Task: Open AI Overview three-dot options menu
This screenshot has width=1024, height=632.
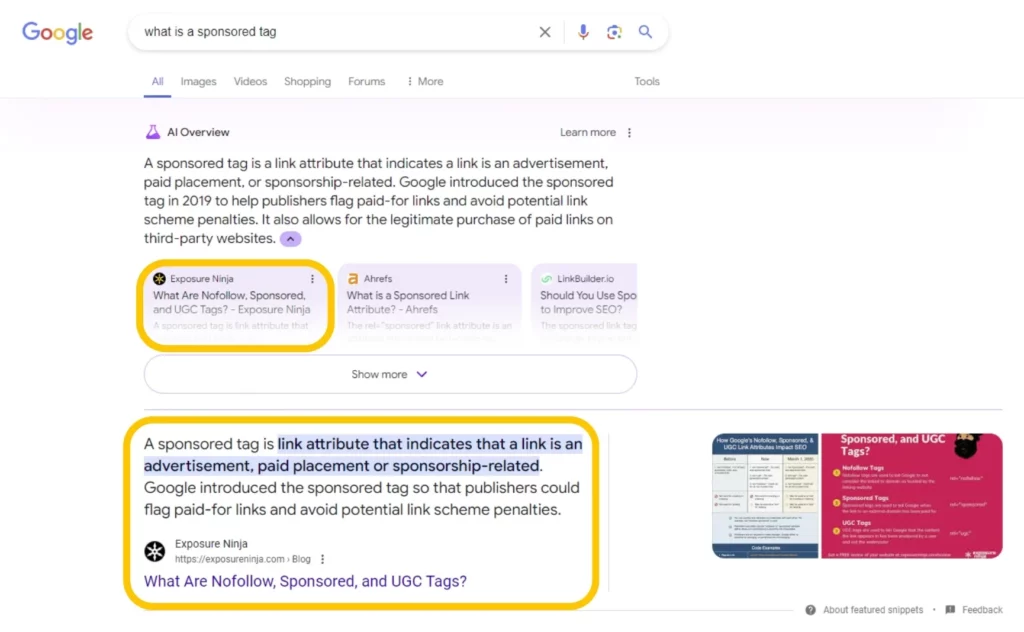Action: pyautogui.click(x=630, y=133)
